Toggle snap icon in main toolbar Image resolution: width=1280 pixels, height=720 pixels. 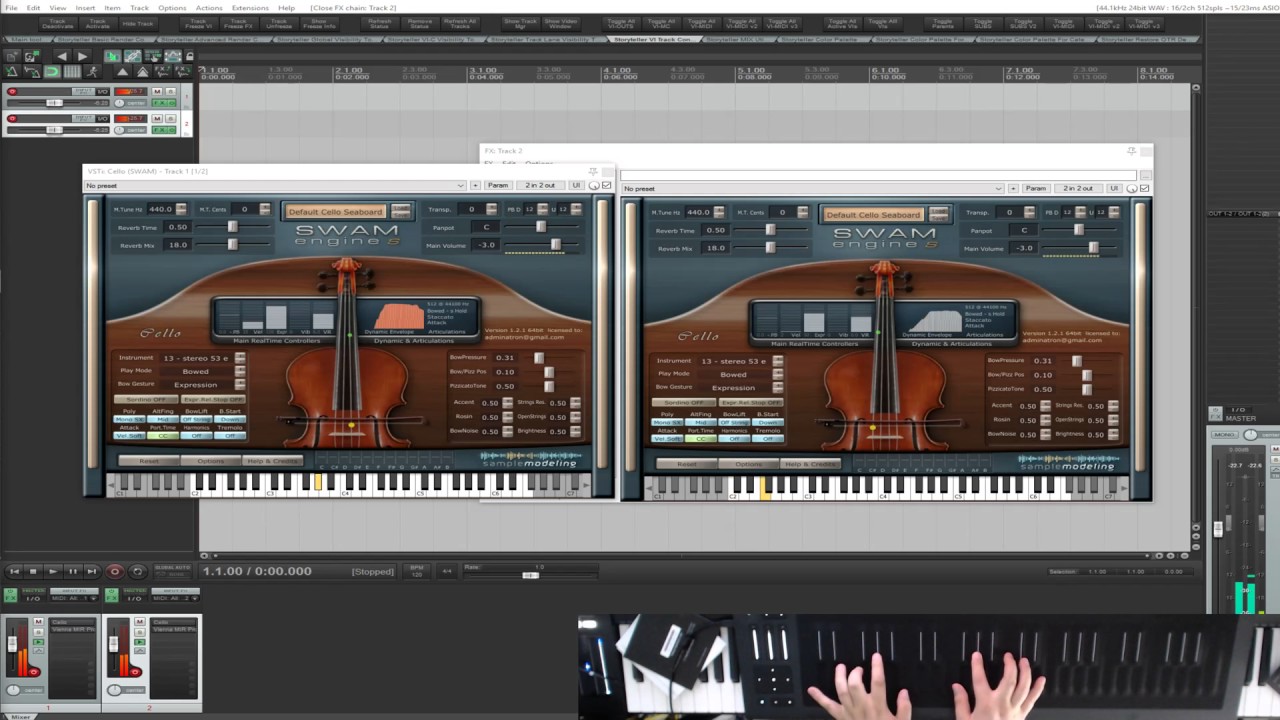tap(52, 71)
